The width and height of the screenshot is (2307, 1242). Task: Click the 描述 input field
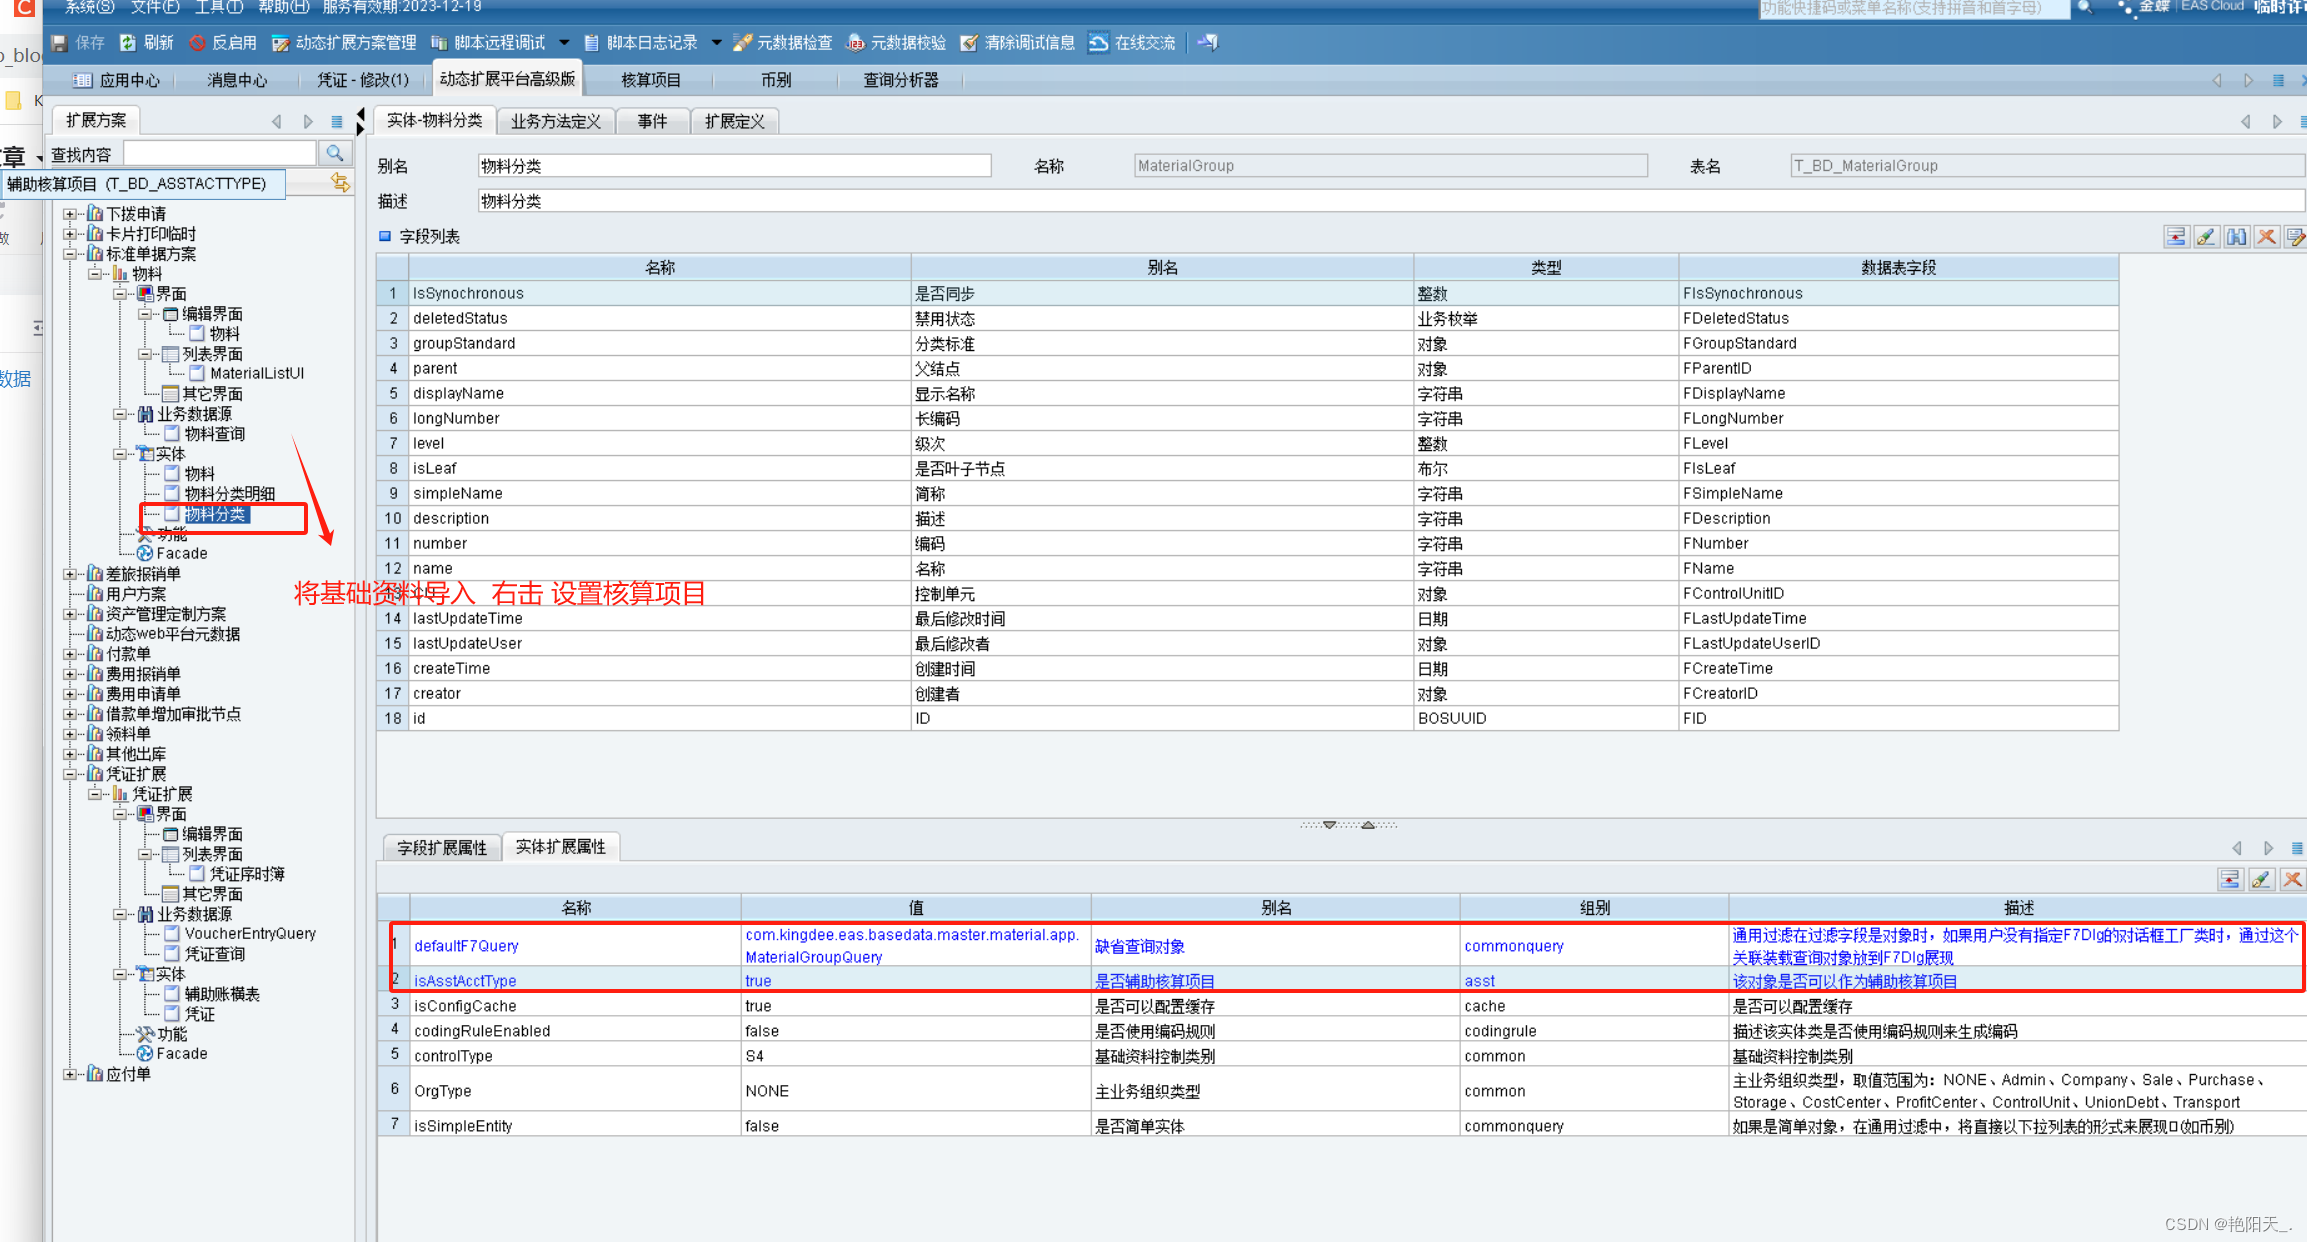point(1391,201)
